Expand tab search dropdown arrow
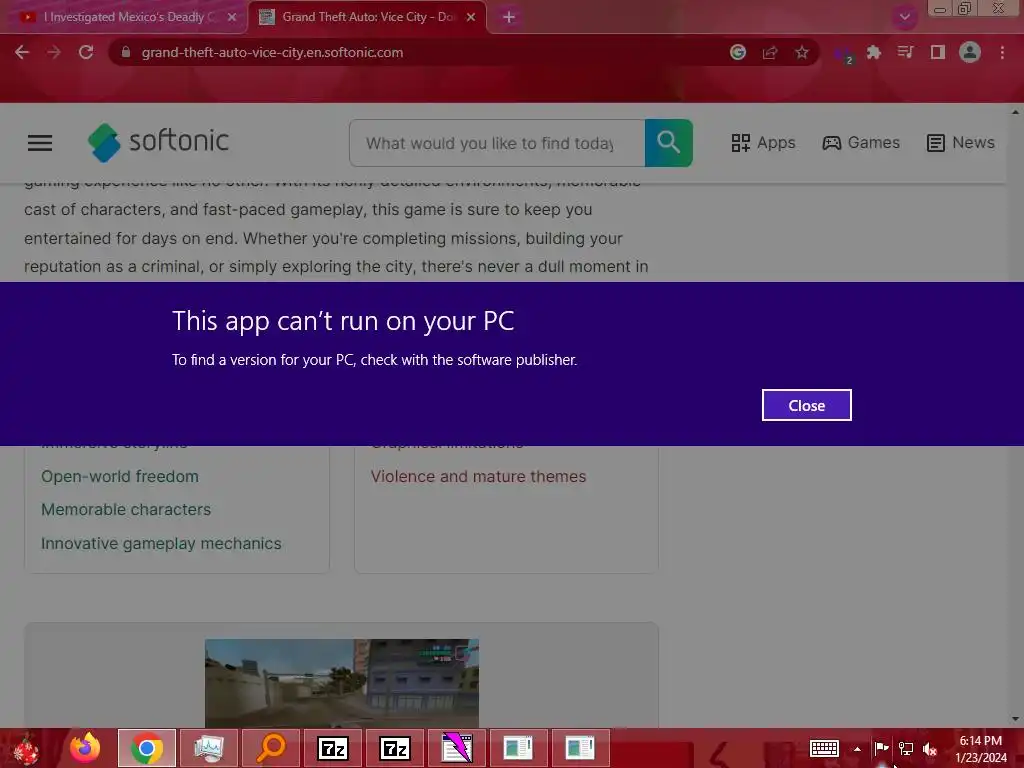This screenshot has height=768, width=1024. (x=904, y=17)
